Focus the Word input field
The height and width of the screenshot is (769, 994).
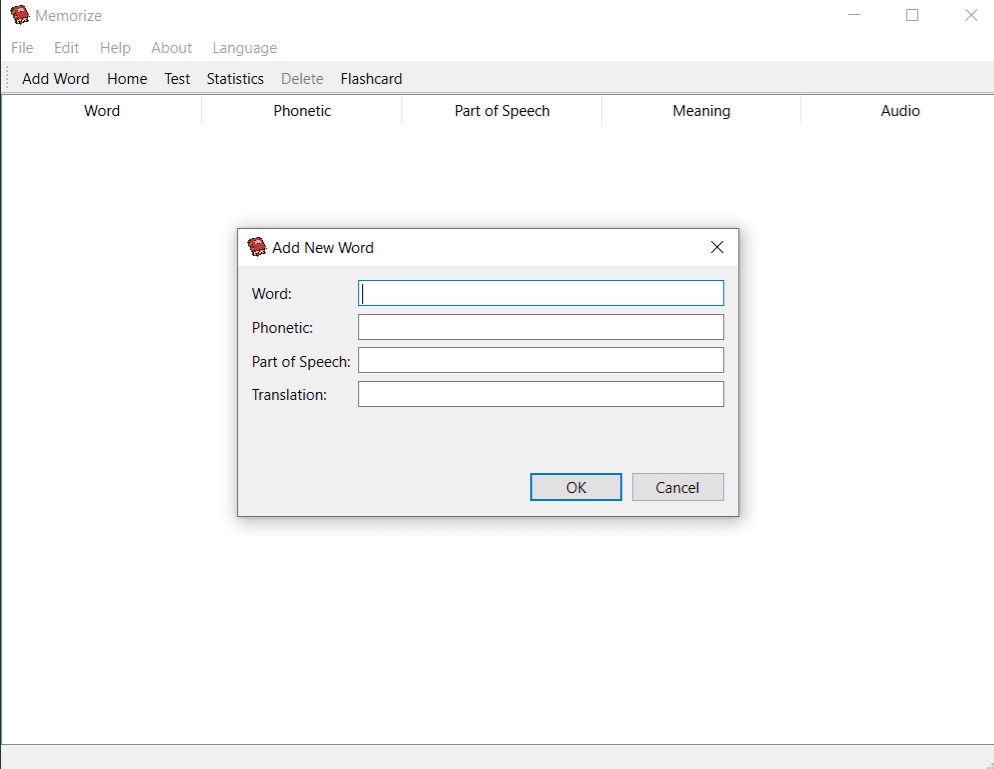coord(540,293)
